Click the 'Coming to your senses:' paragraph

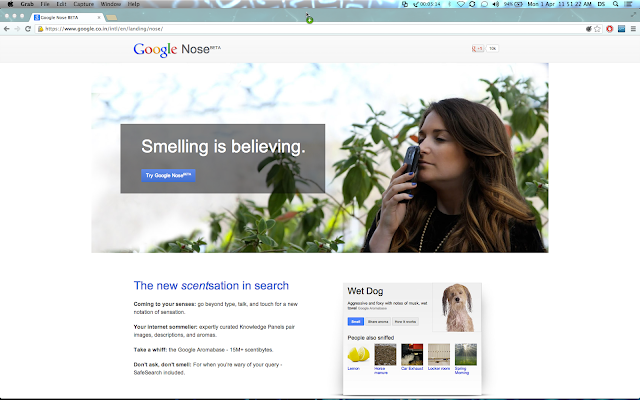pyautogui.click(x=216, y=308)
